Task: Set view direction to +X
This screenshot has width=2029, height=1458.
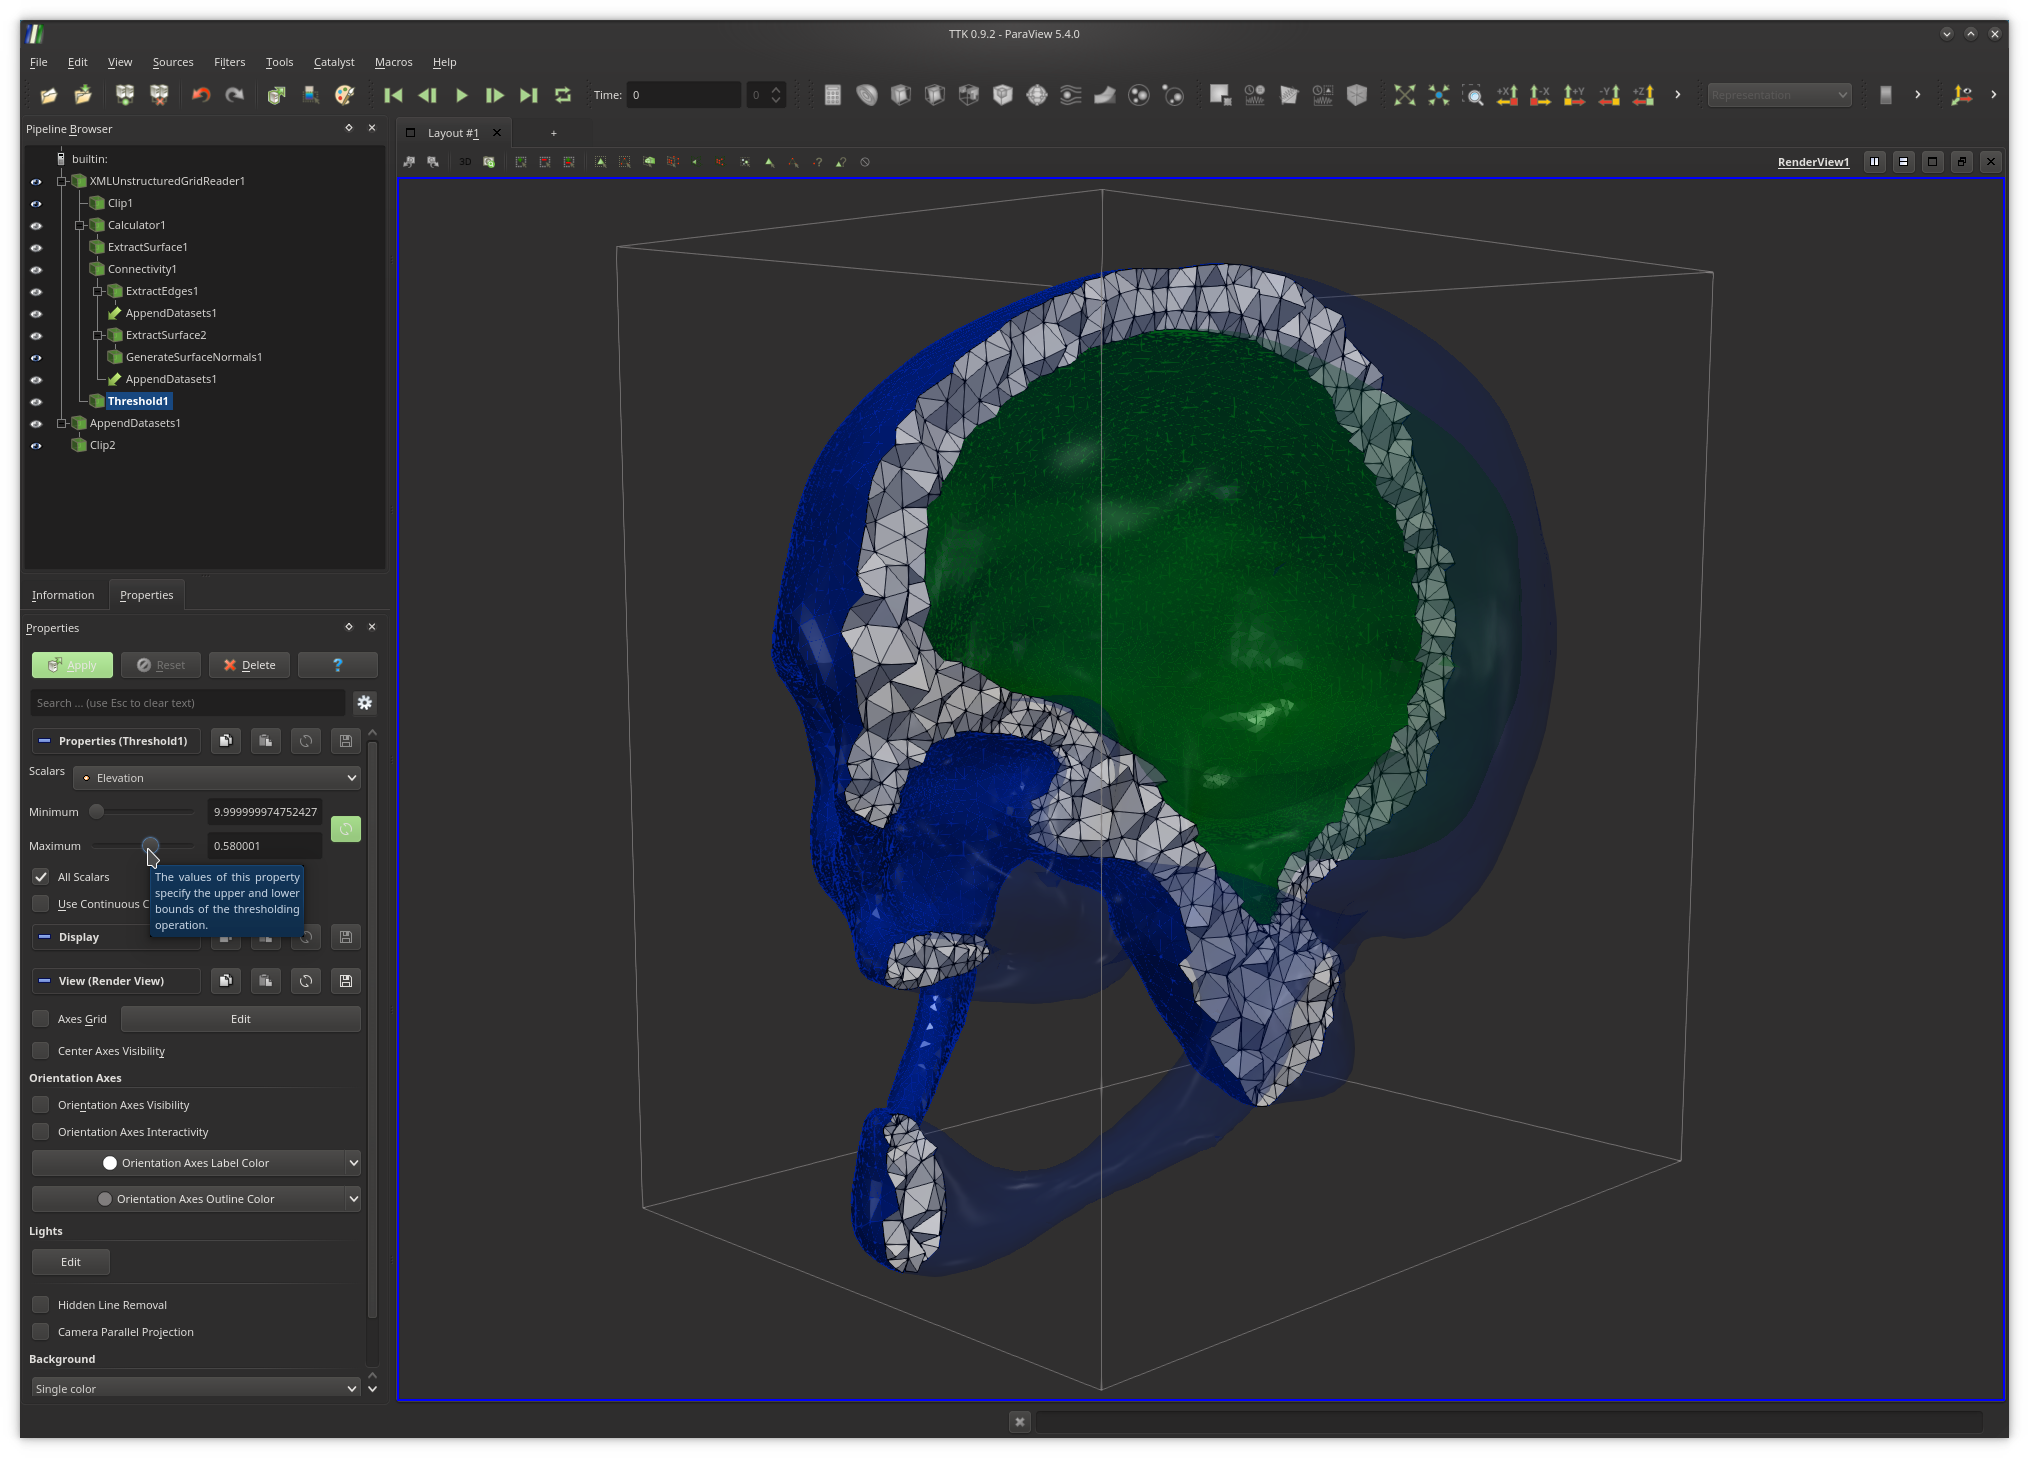Action: point(1507,95)
